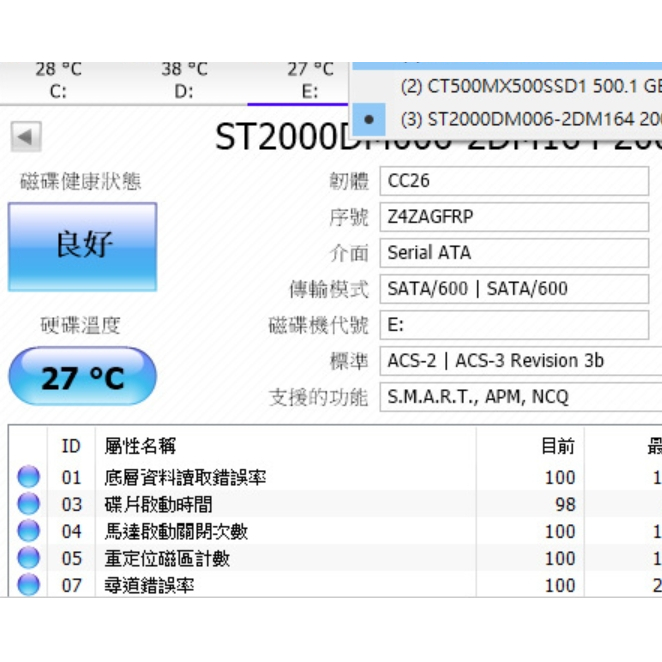Click the interface field Serial ATA
The image size is (662, 662).
[x=514, y=253]
